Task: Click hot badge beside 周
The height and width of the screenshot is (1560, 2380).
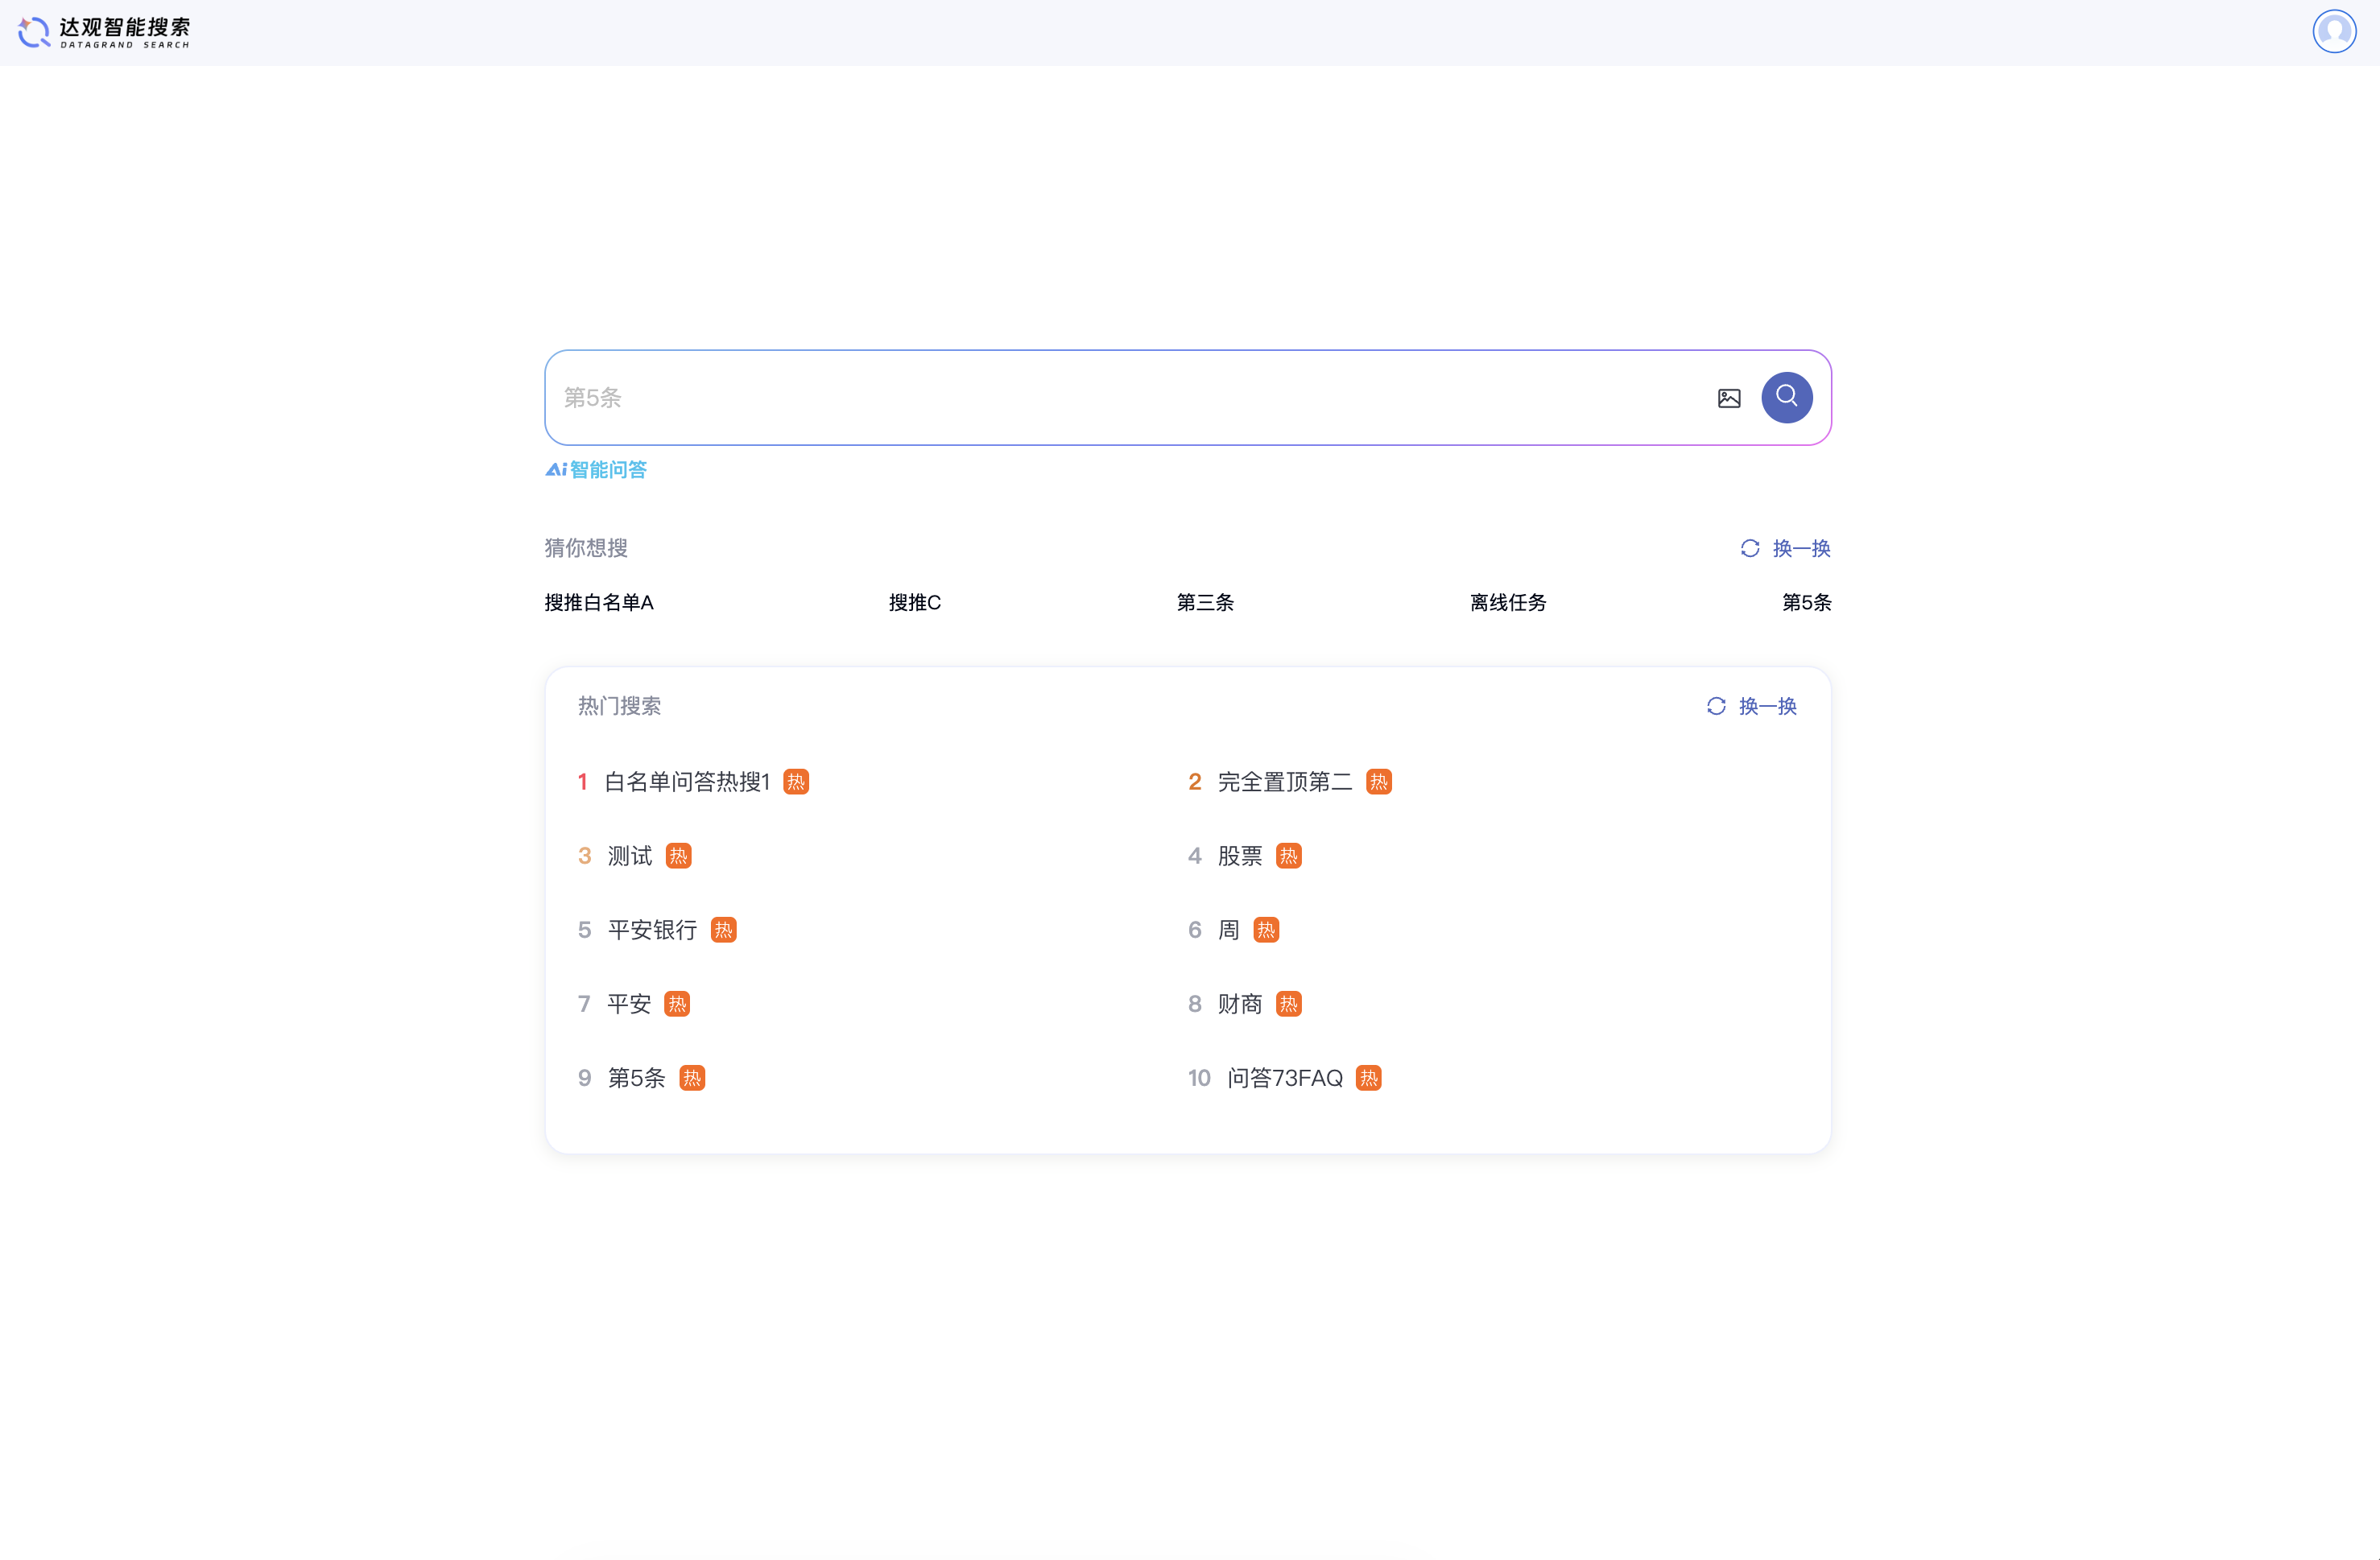Action: point(1266,930)
